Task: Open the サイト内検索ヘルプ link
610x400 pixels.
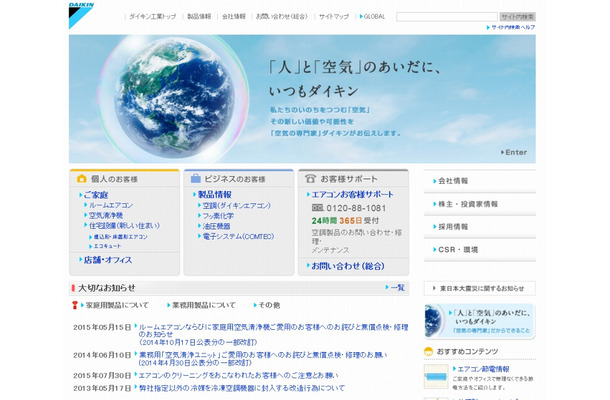Action: click(x=511, y=27)
